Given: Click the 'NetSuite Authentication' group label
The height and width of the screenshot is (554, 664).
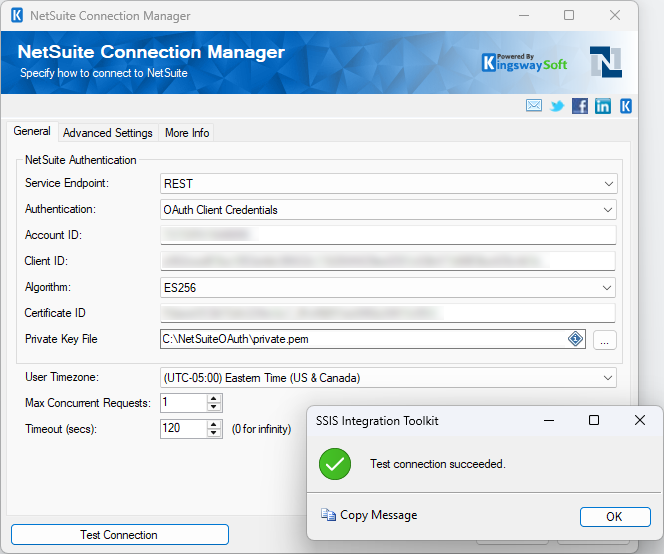Looking at the screenshot, I should (80, 160).
